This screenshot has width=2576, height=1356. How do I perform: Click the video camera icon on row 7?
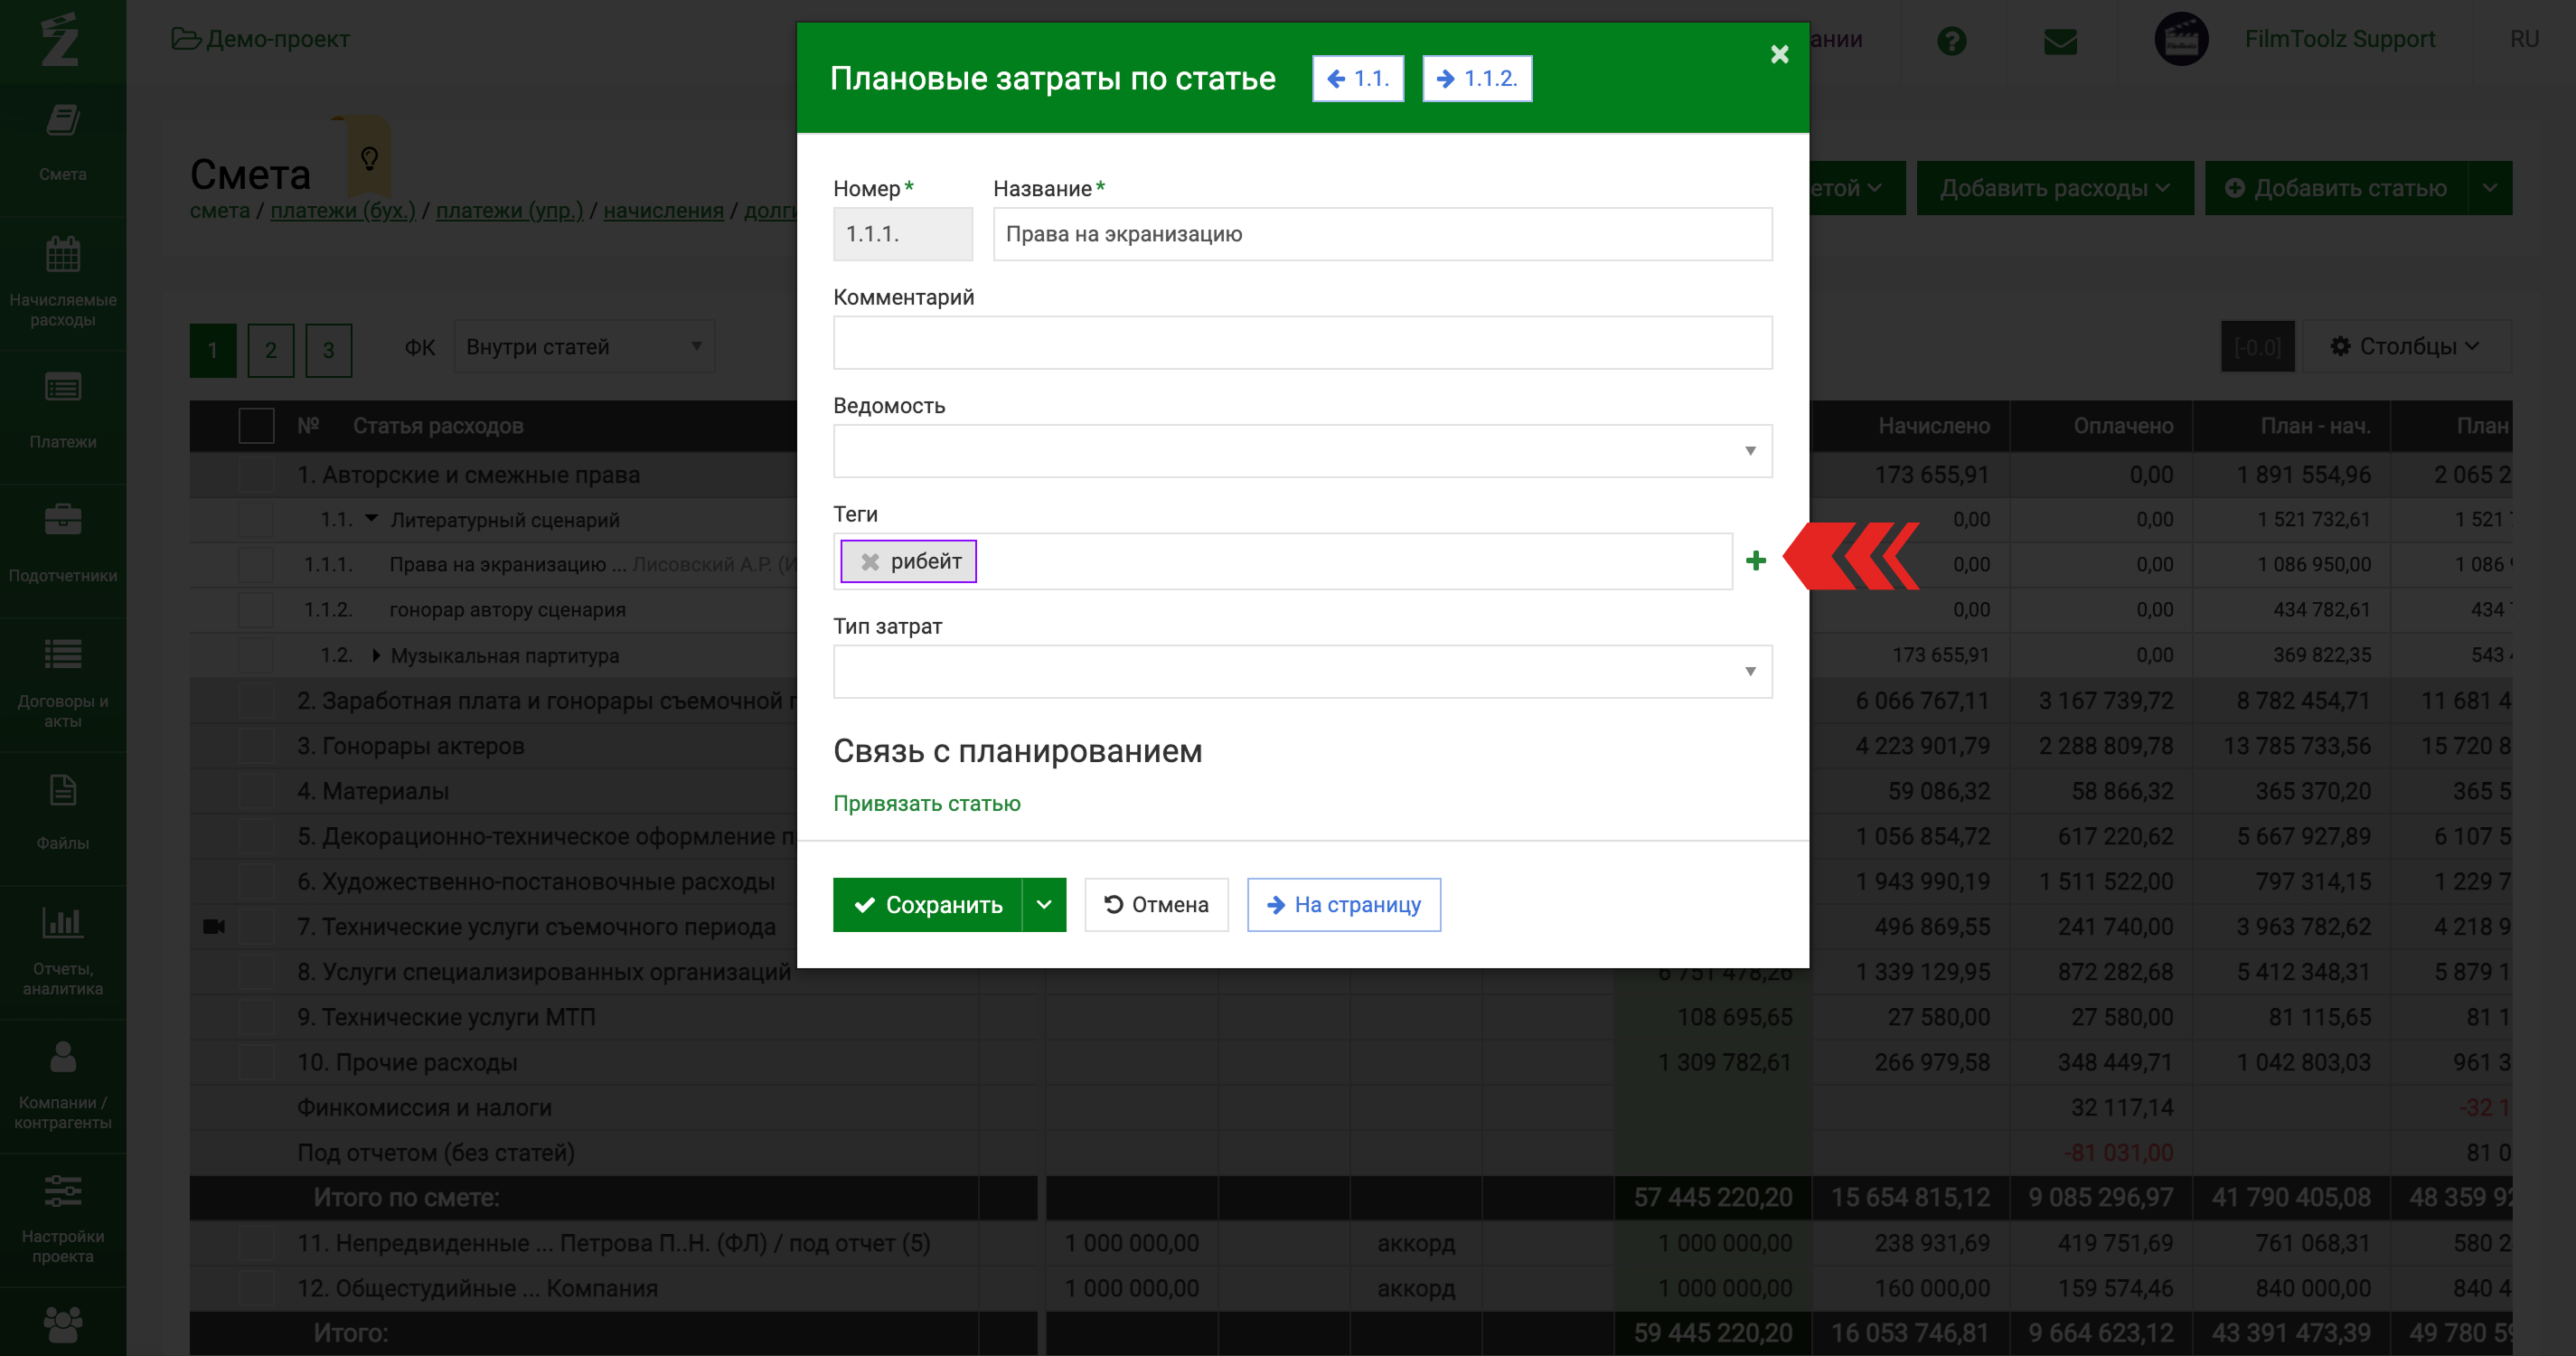[214, 927]
